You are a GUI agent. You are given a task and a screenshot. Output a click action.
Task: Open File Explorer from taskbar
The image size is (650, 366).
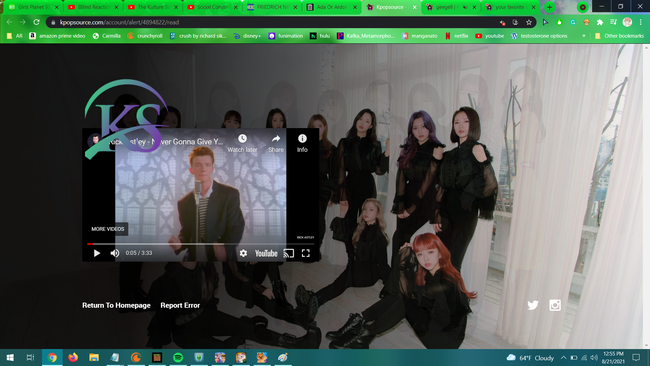(x=94, y=357)
